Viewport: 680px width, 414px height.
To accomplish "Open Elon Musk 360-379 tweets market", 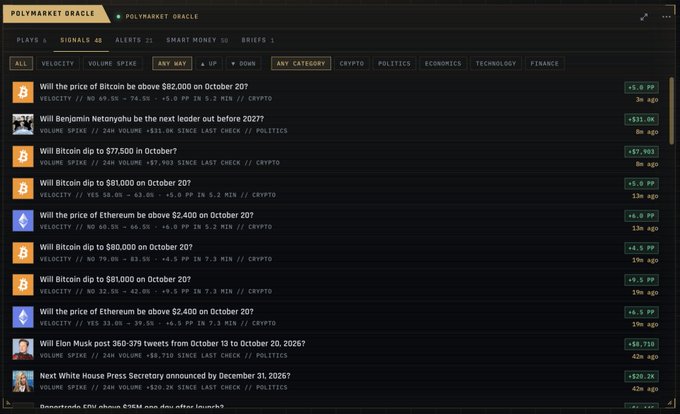I will 172,344.
